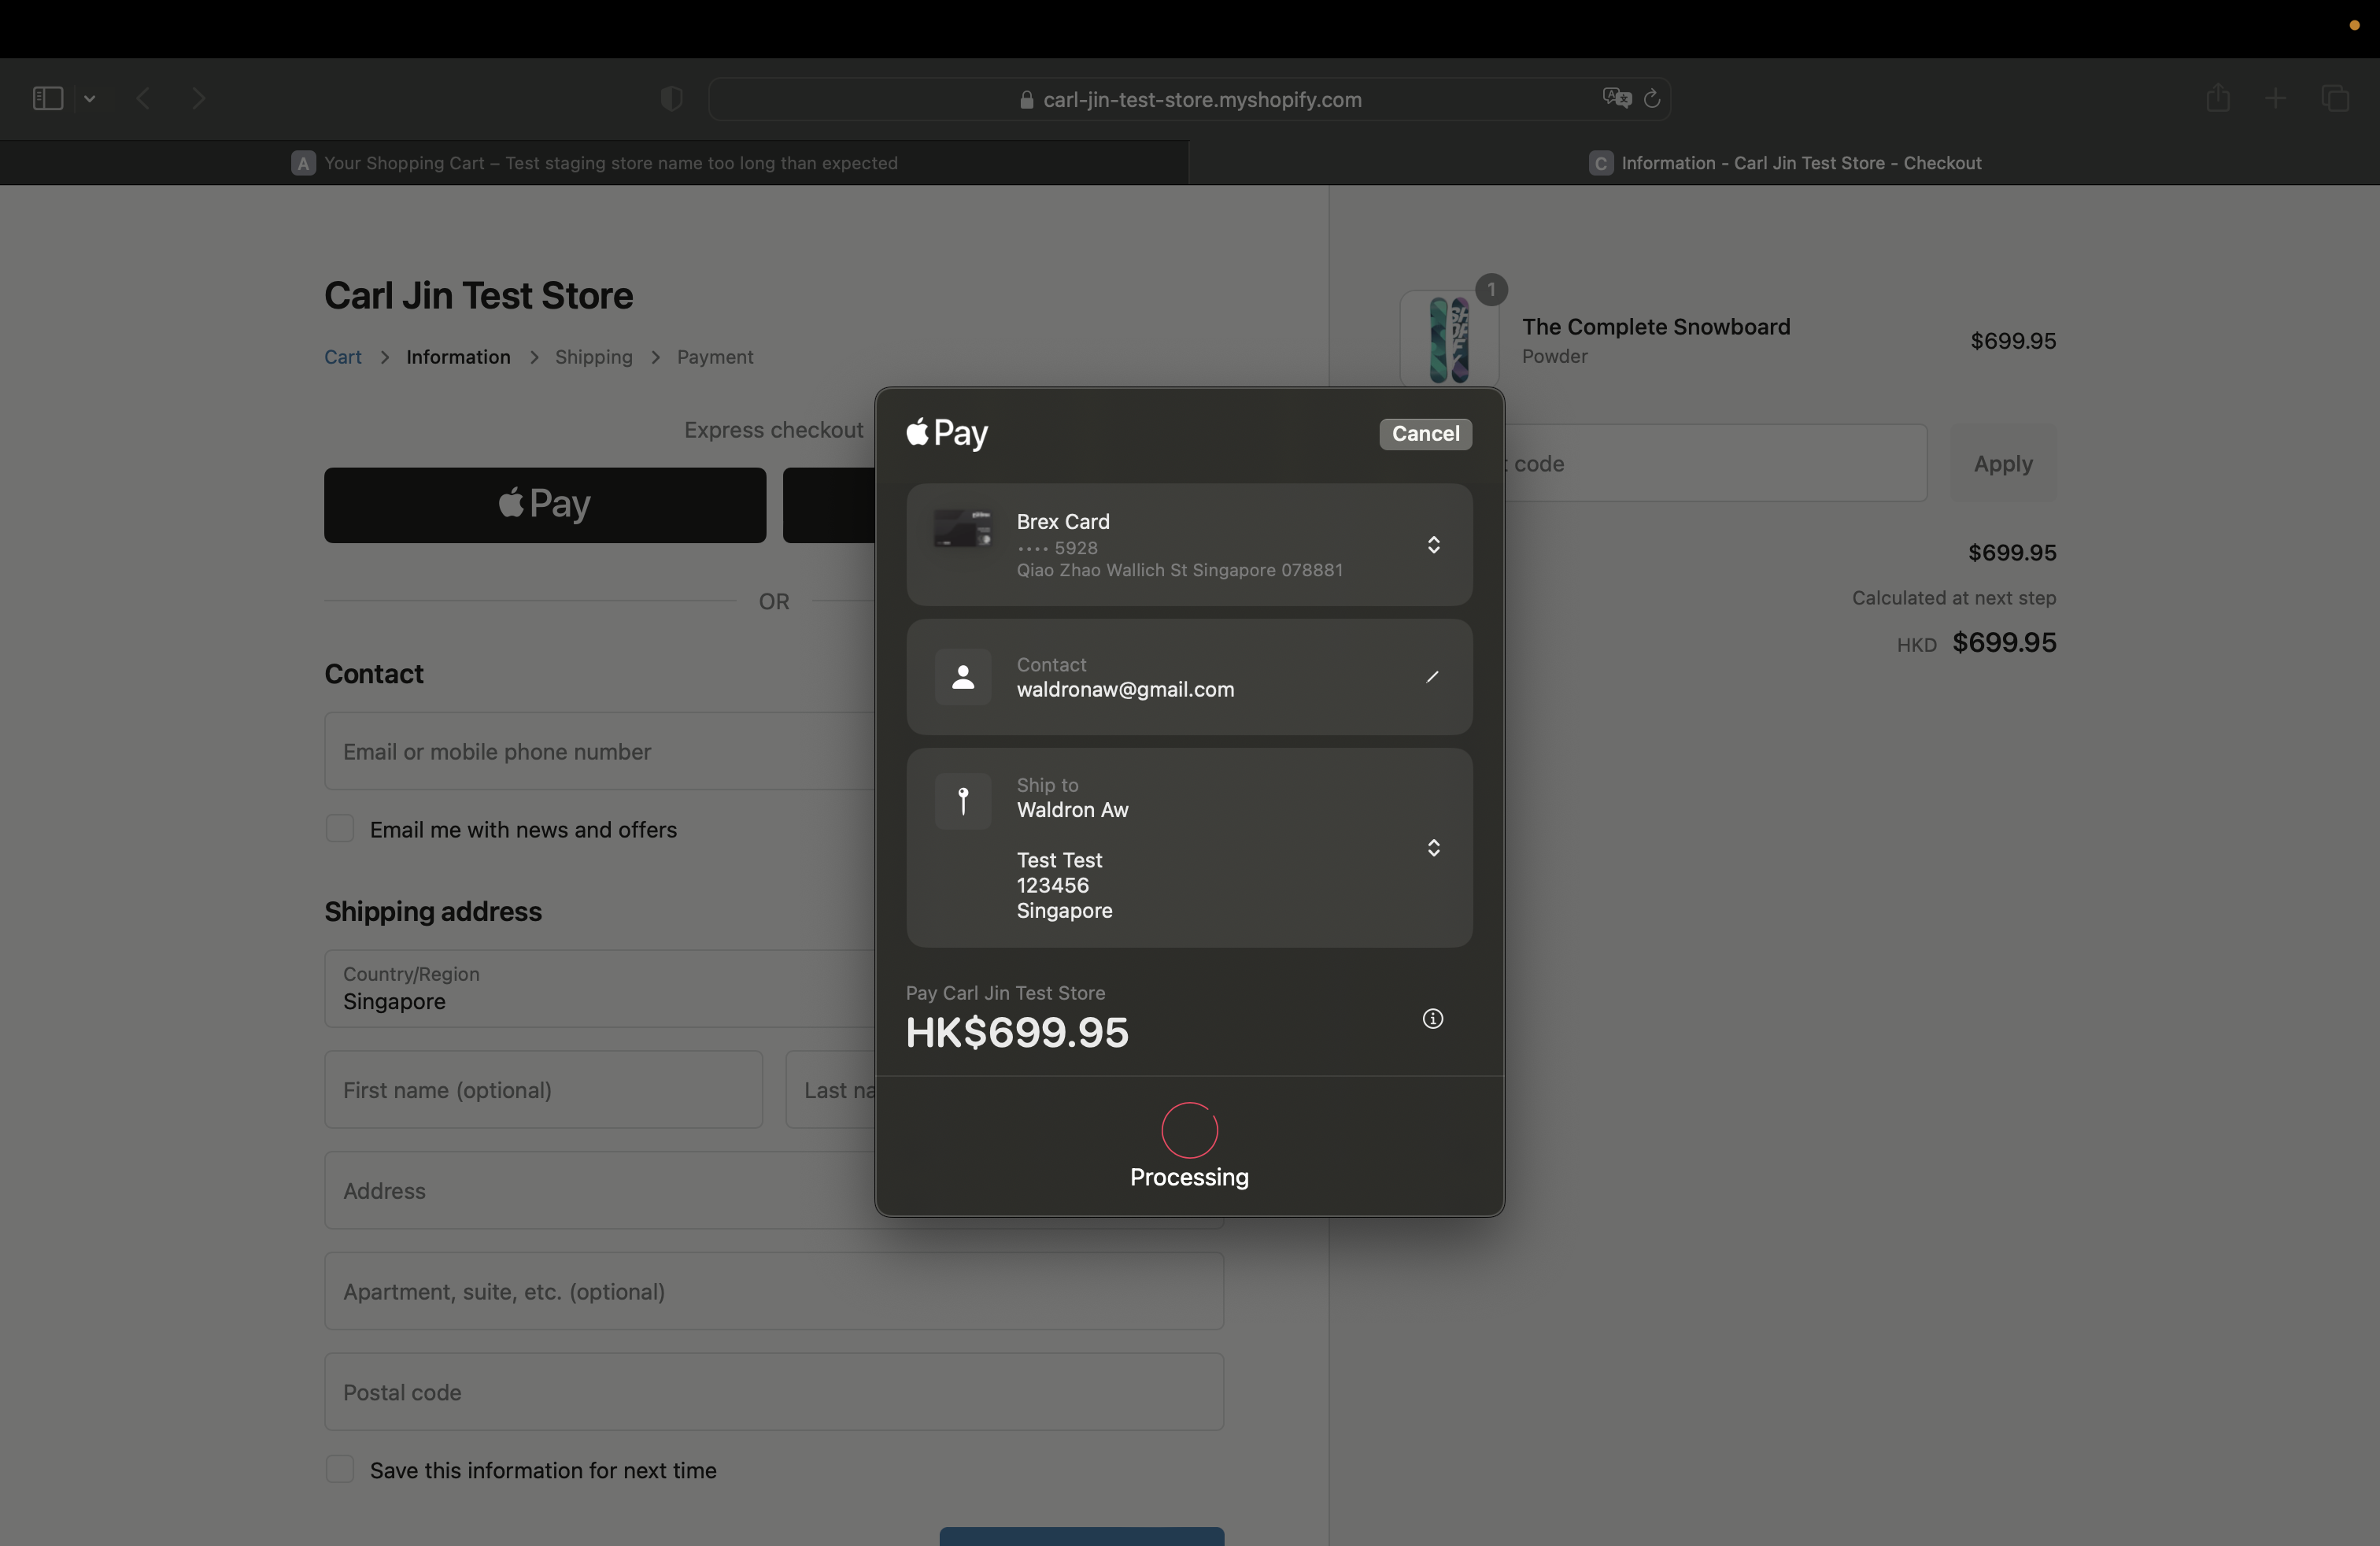Click the edit pencil on the Contact row
The image size is (2380, 1546).
coord(1432,677)
